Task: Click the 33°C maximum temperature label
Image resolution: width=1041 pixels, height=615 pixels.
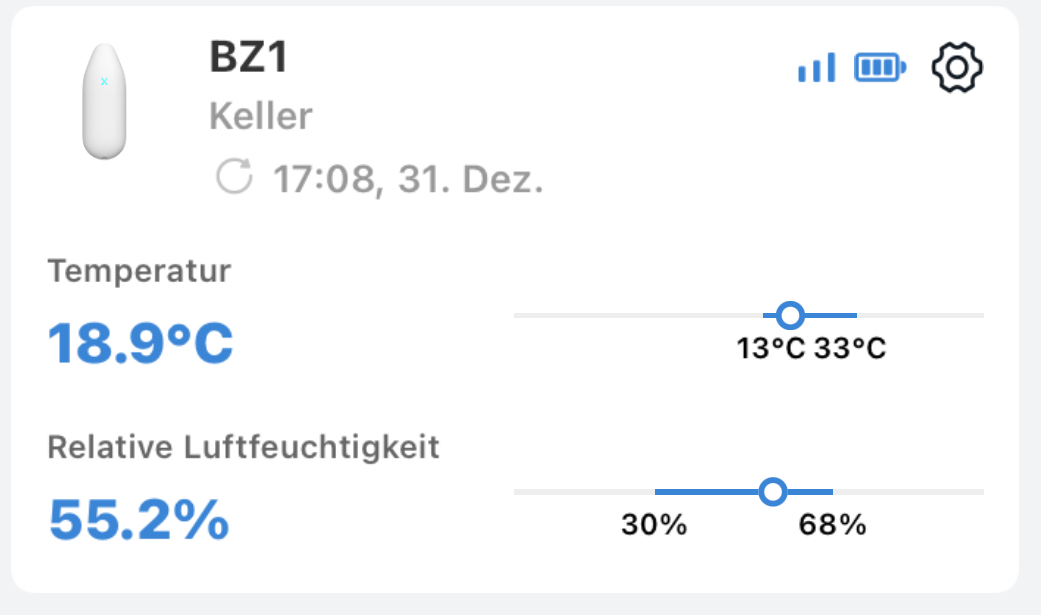Action: (x=850, y=349)
